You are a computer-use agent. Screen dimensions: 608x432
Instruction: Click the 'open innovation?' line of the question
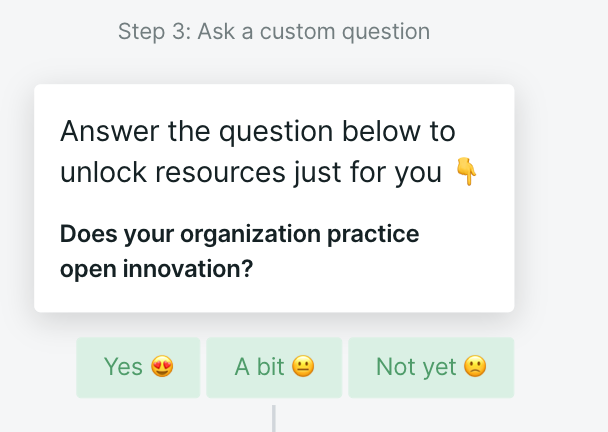pyautogui.click(x=156, y=269)
